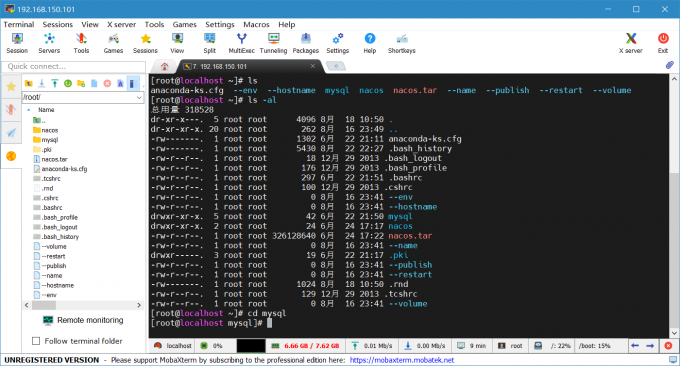
Task: Open the Packages toolbar icon
Action: (306, 43)
